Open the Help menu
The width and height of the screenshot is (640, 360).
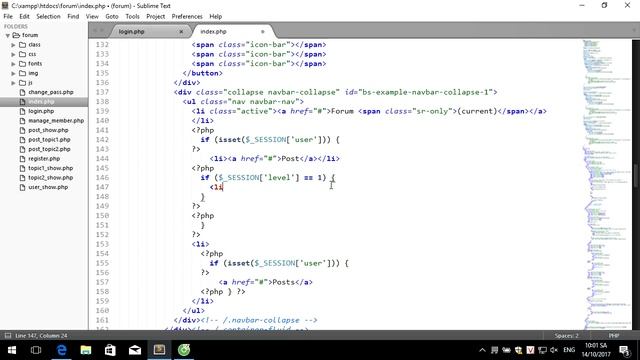(x=216, y=17)
